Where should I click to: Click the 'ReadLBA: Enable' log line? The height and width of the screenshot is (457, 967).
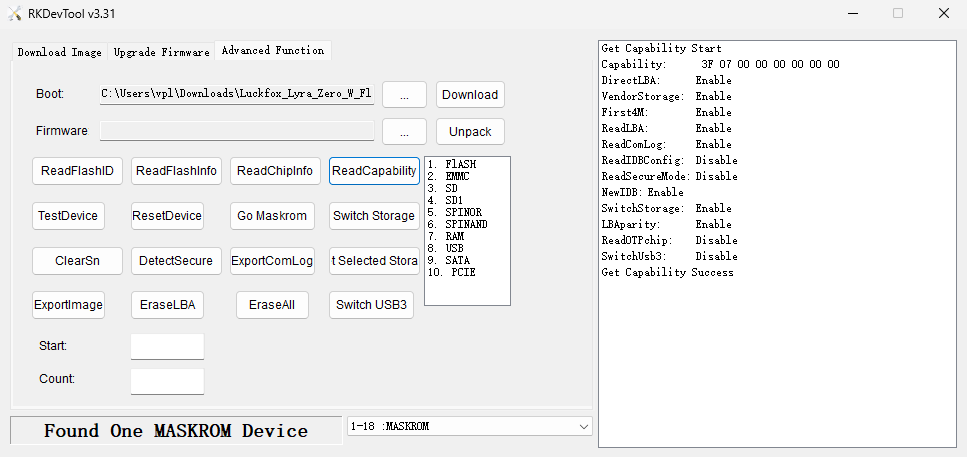(x=666, y=128)
